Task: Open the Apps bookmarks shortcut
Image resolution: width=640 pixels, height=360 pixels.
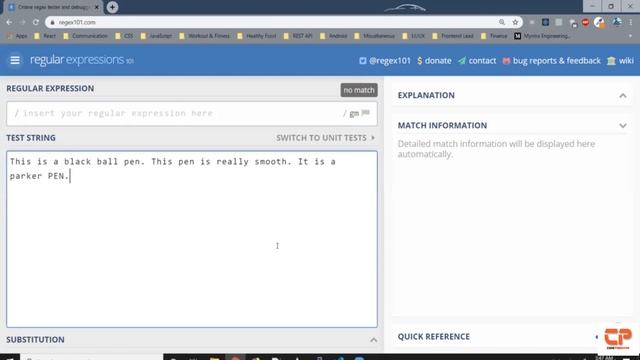Action: (x=17, y=36)
